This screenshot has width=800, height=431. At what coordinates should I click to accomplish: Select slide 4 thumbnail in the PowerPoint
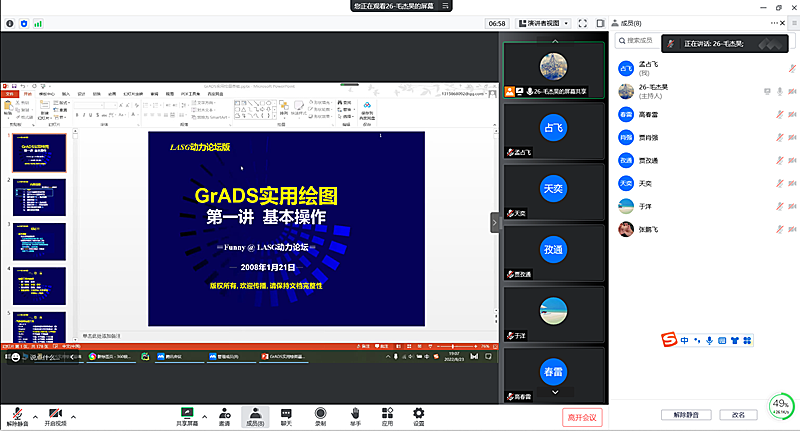39,286
